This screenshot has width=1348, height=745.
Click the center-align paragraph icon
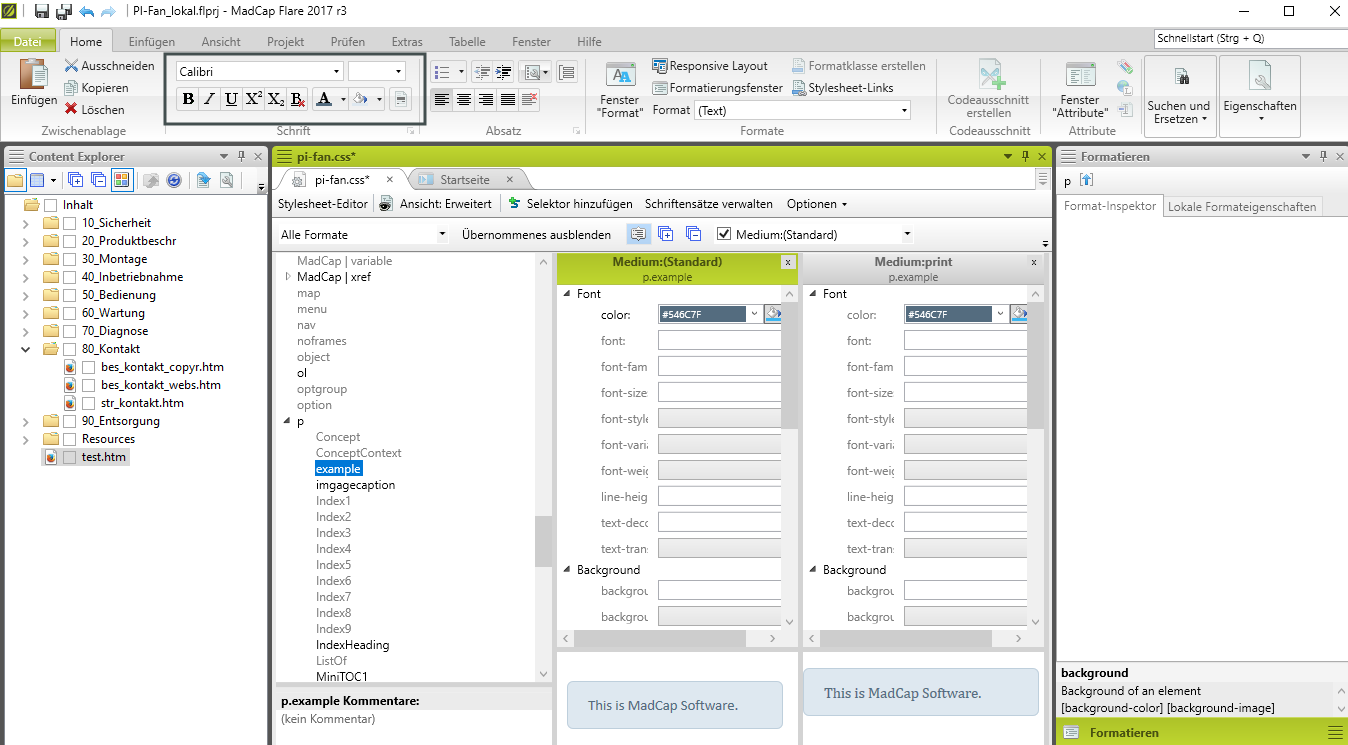tap(464, 99)
